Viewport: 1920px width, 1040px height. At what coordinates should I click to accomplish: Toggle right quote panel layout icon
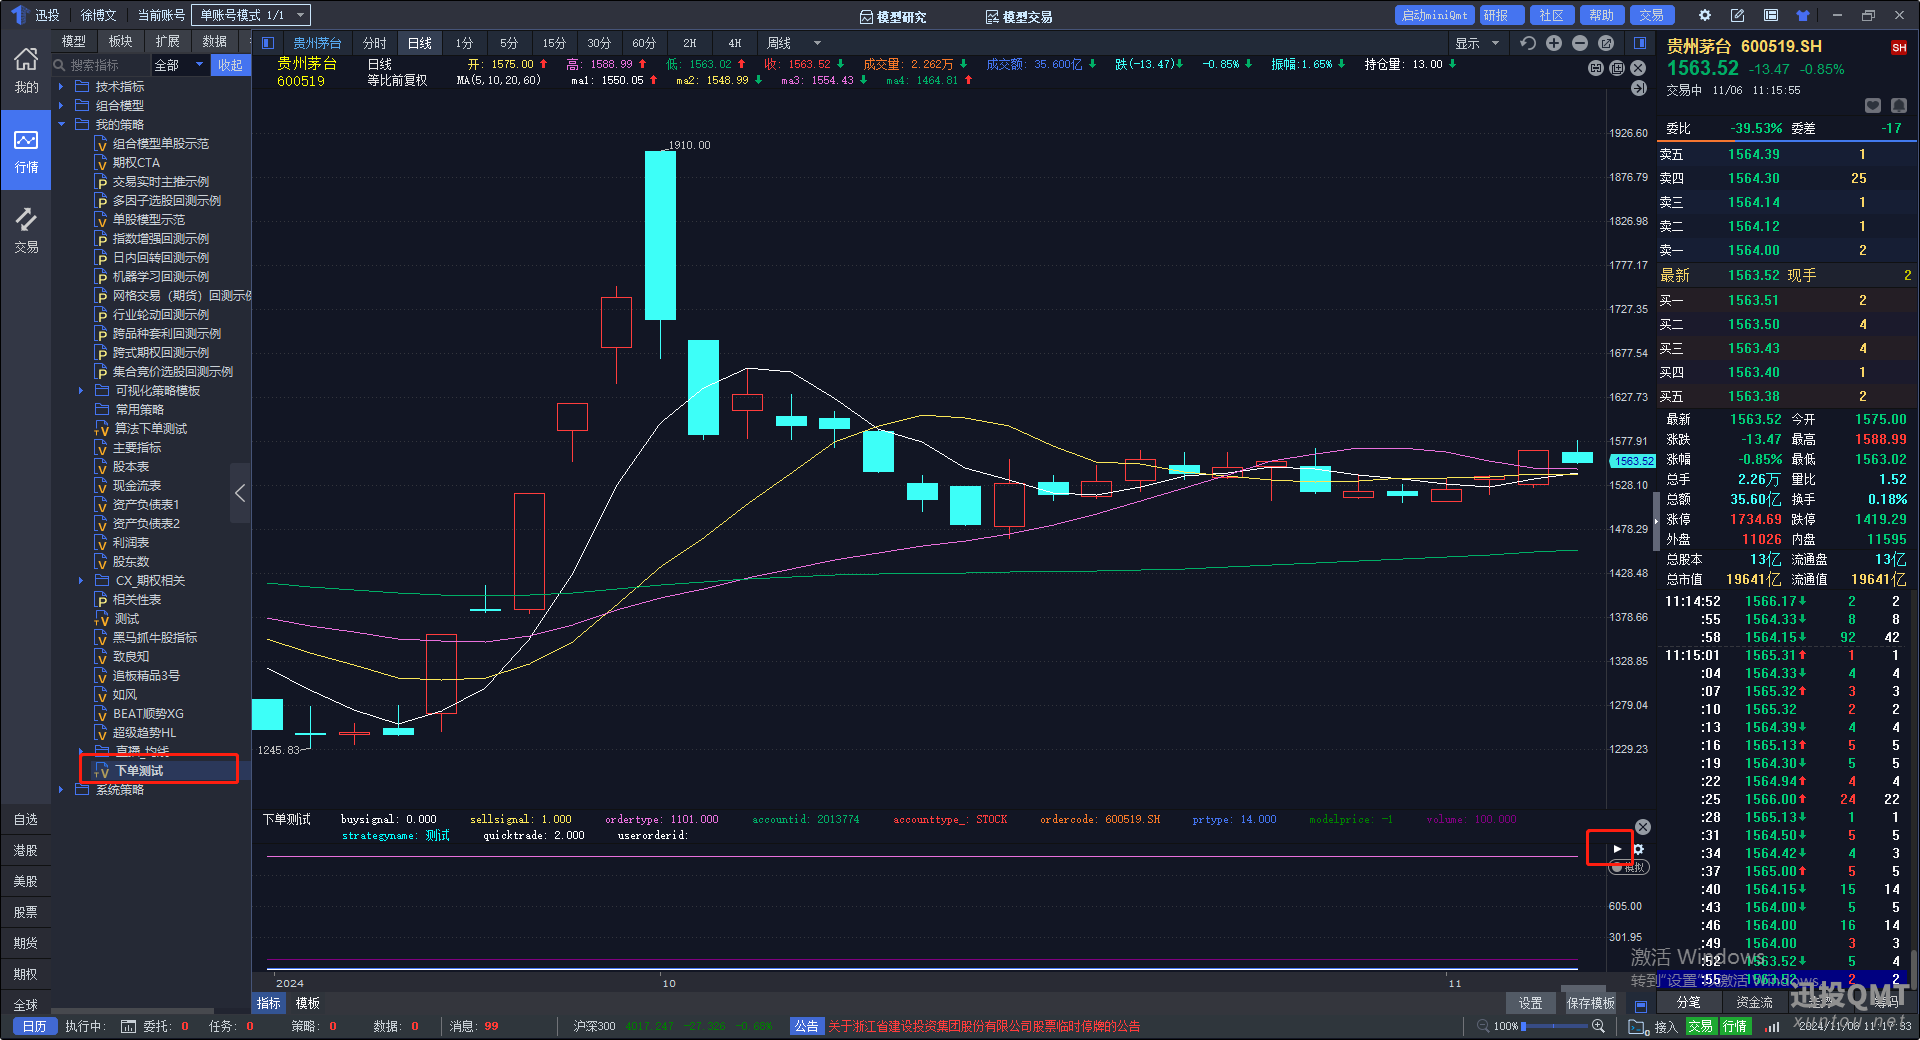tap(1640, 43)
